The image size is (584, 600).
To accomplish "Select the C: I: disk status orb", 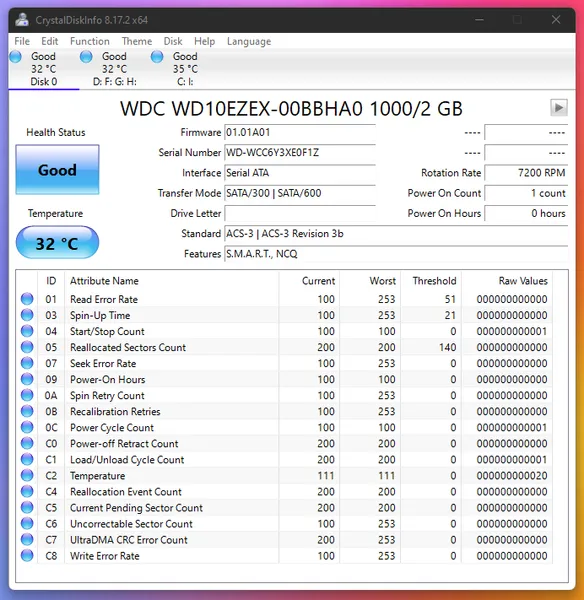I will click(x=157, y=57).
